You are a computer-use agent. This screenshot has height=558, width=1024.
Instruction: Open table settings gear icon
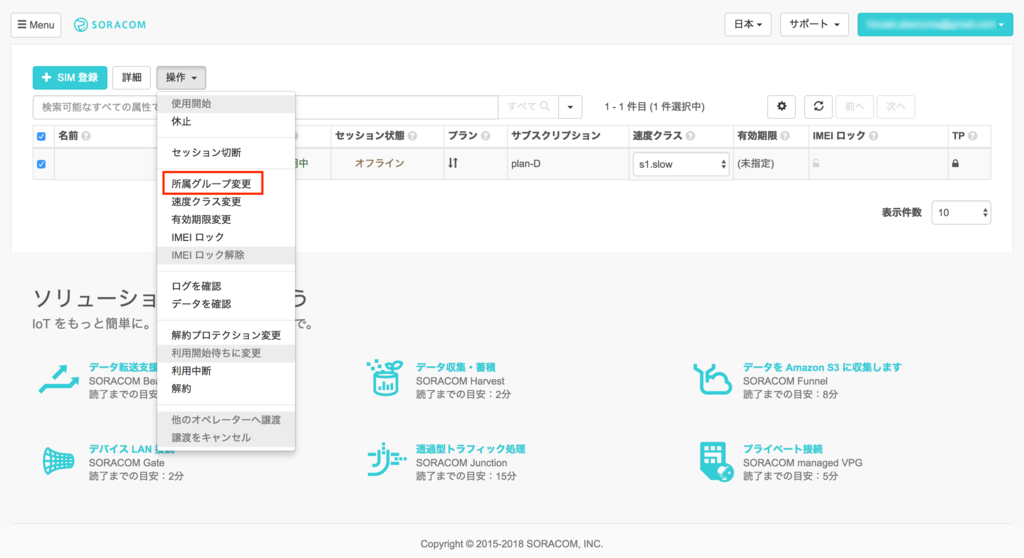pos(781,106)
